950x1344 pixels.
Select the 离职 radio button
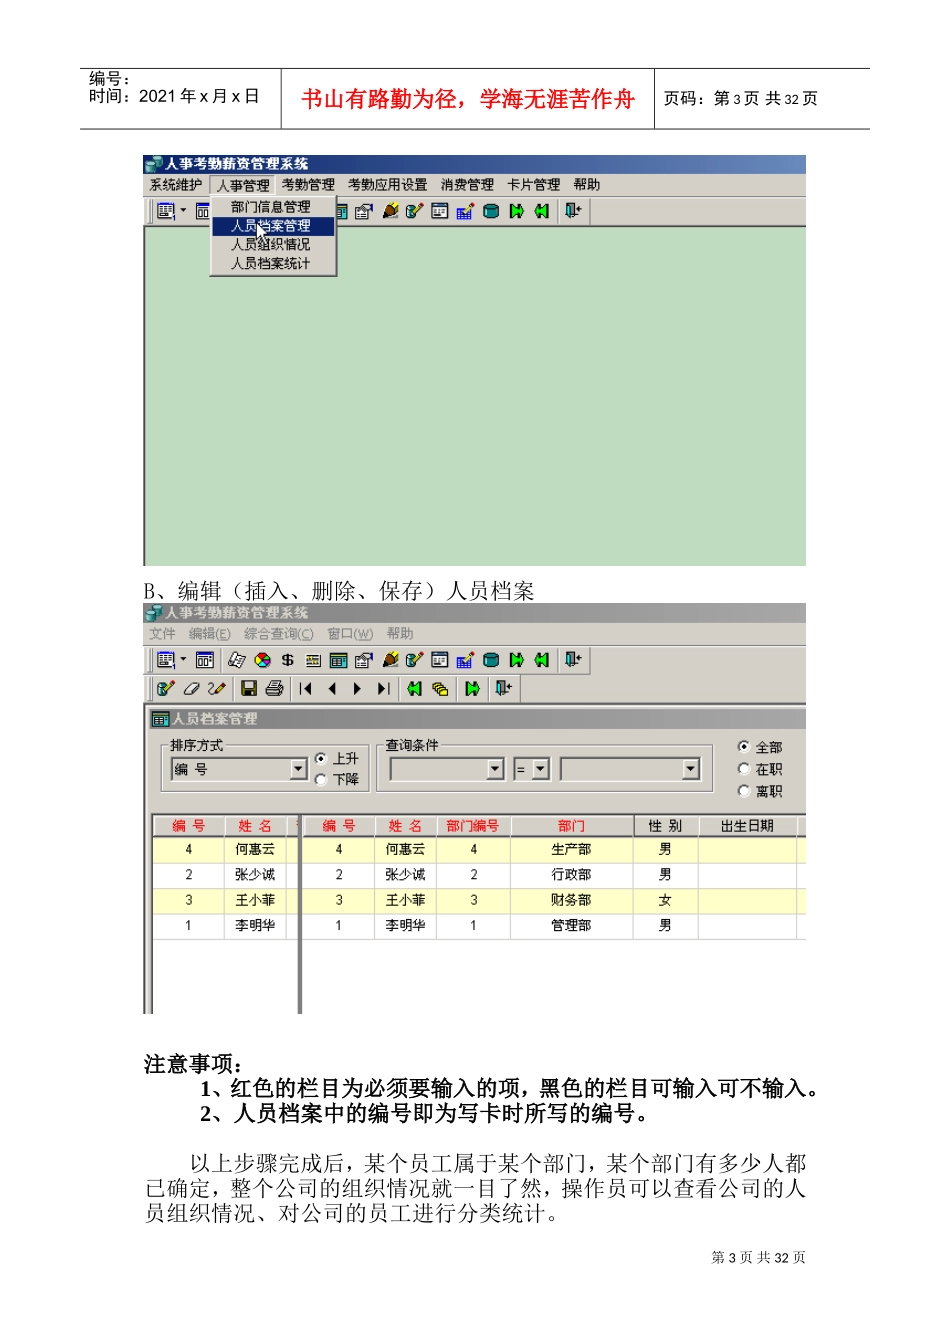pyautogui.click(x=744, y=791)
